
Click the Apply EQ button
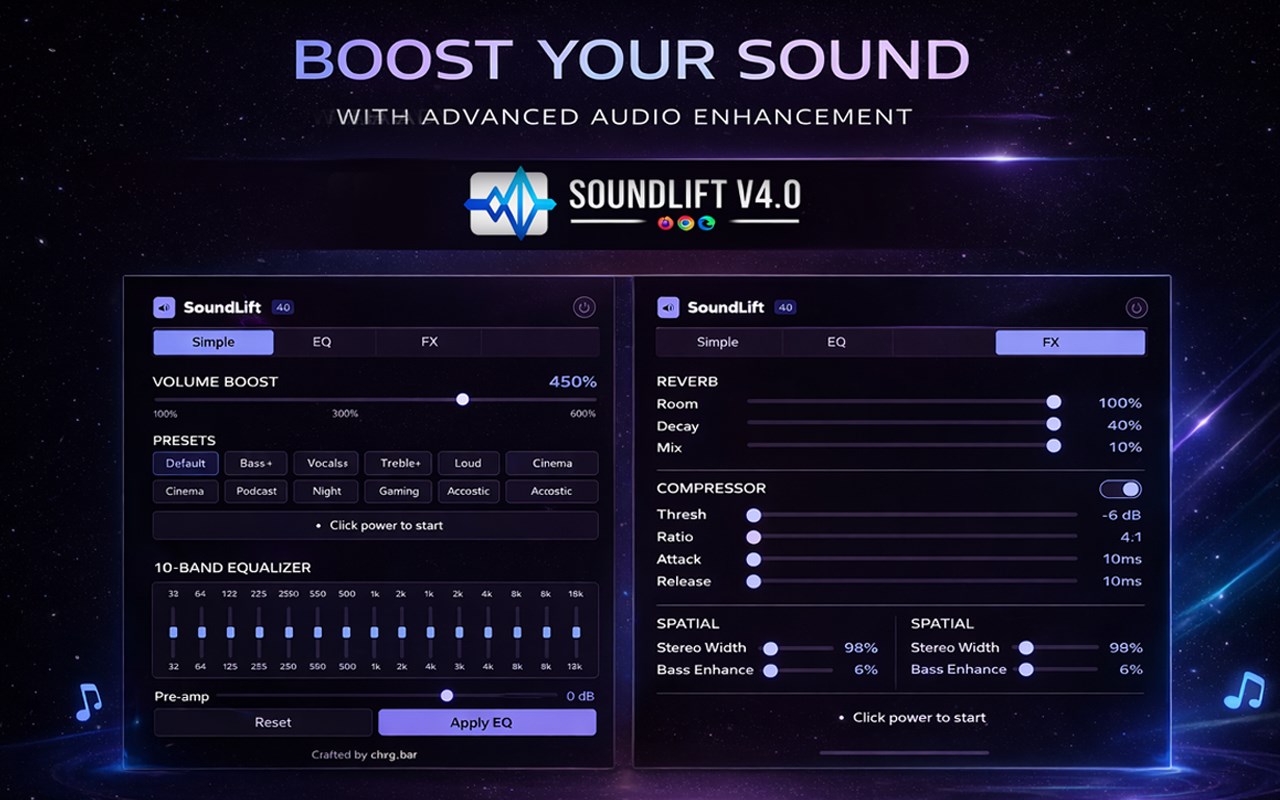click(x=487, y=722)
